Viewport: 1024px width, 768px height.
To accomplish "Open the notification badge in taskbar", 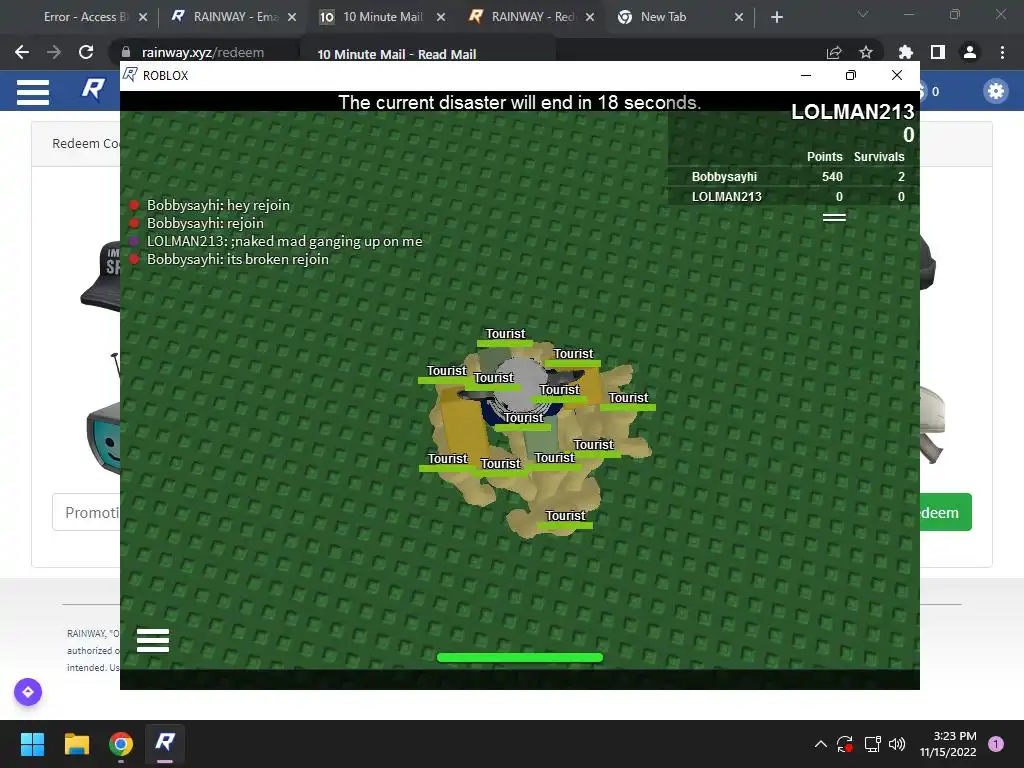I will click(x=996, y=744).
